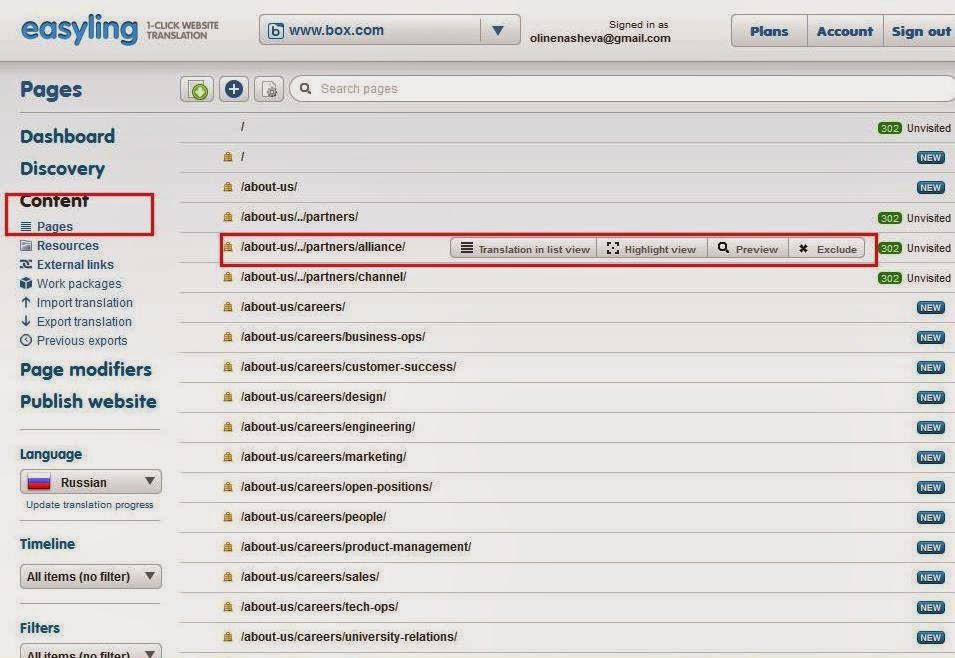Click the Russian flag icon
955x658 pixels.
pos(39,483)
